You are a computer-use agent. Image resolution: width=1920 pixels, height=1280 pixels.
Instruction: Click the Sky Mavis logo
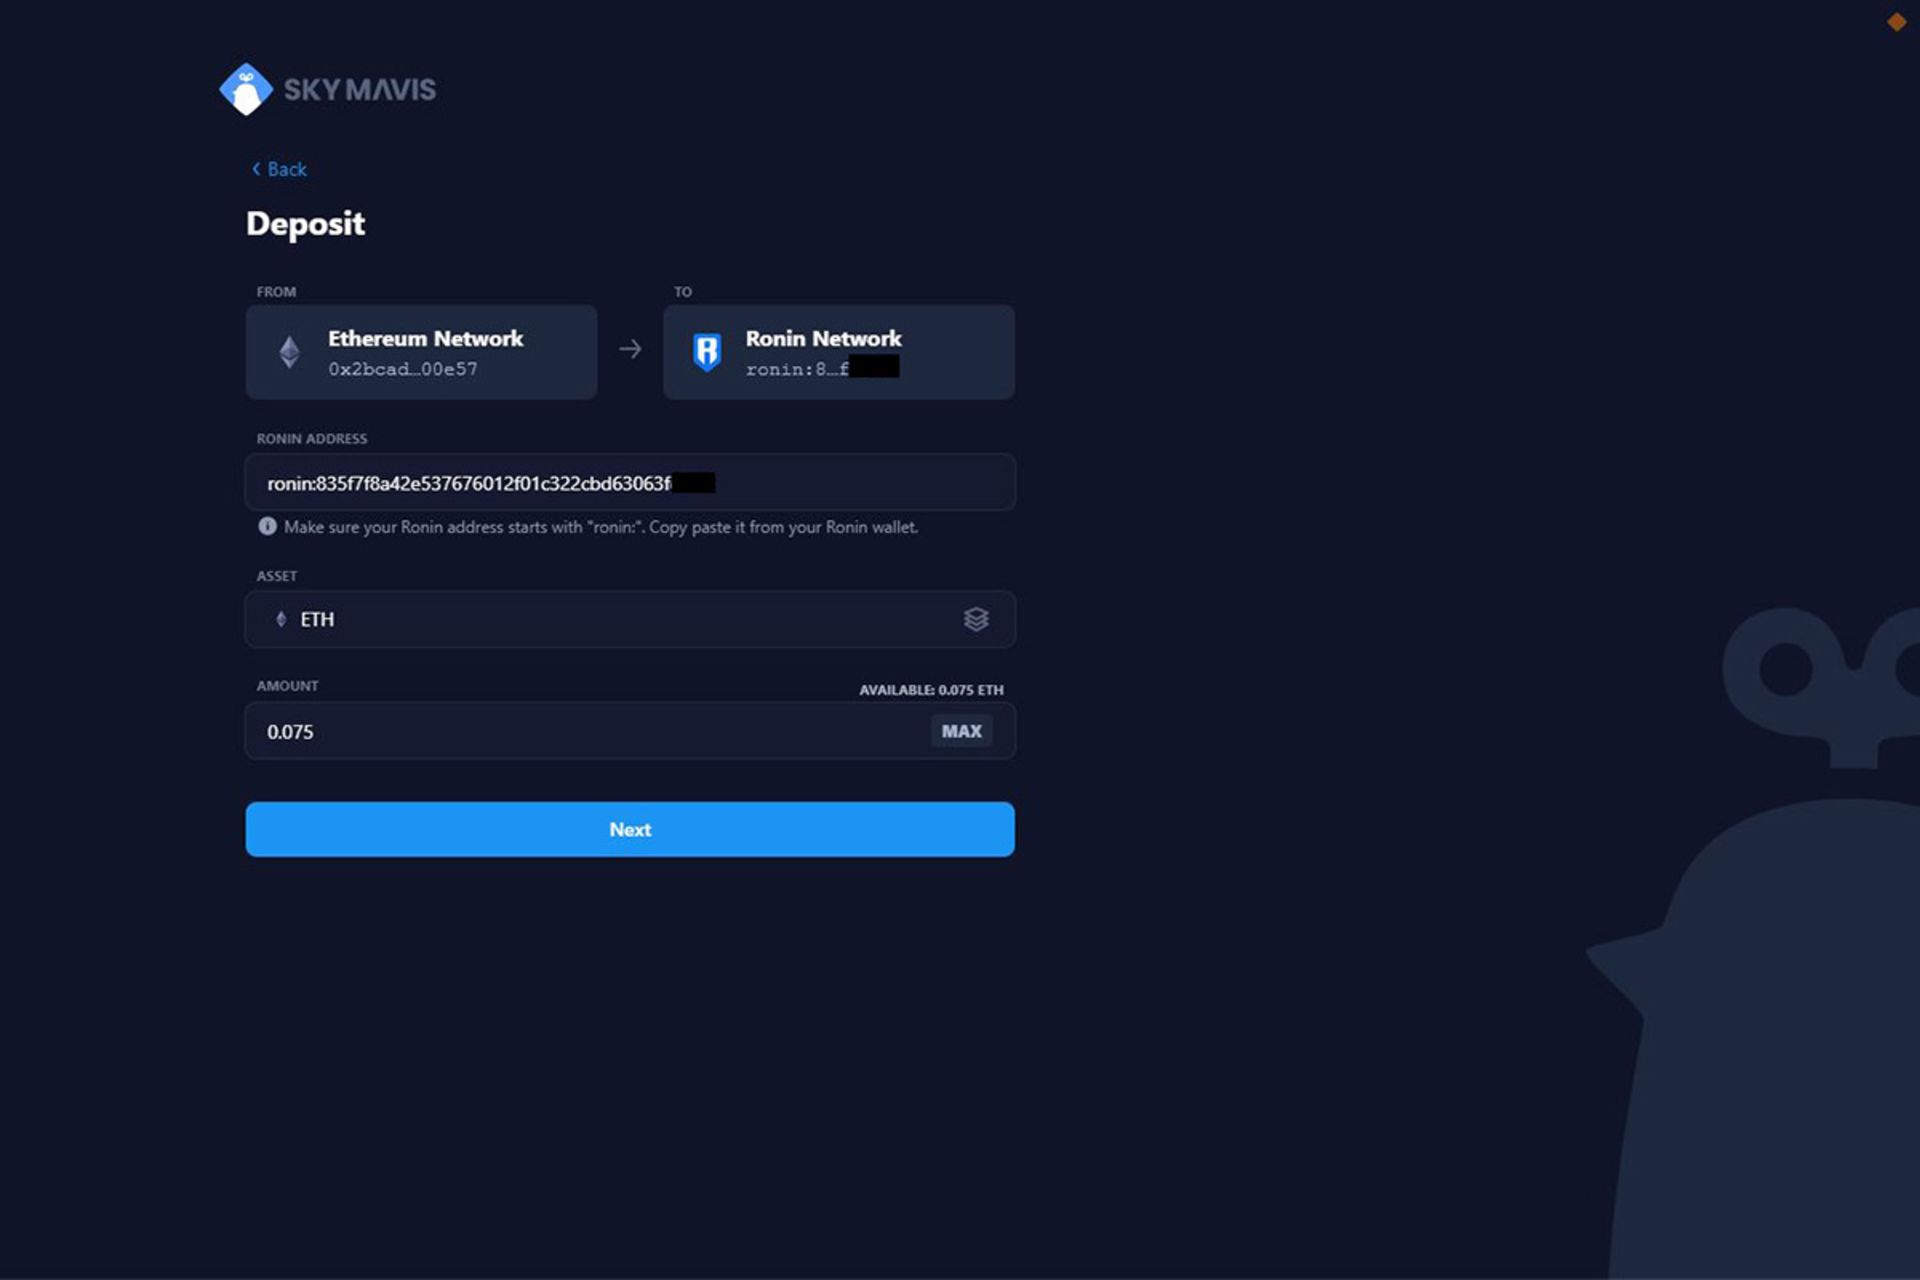(x=327, y=90)
